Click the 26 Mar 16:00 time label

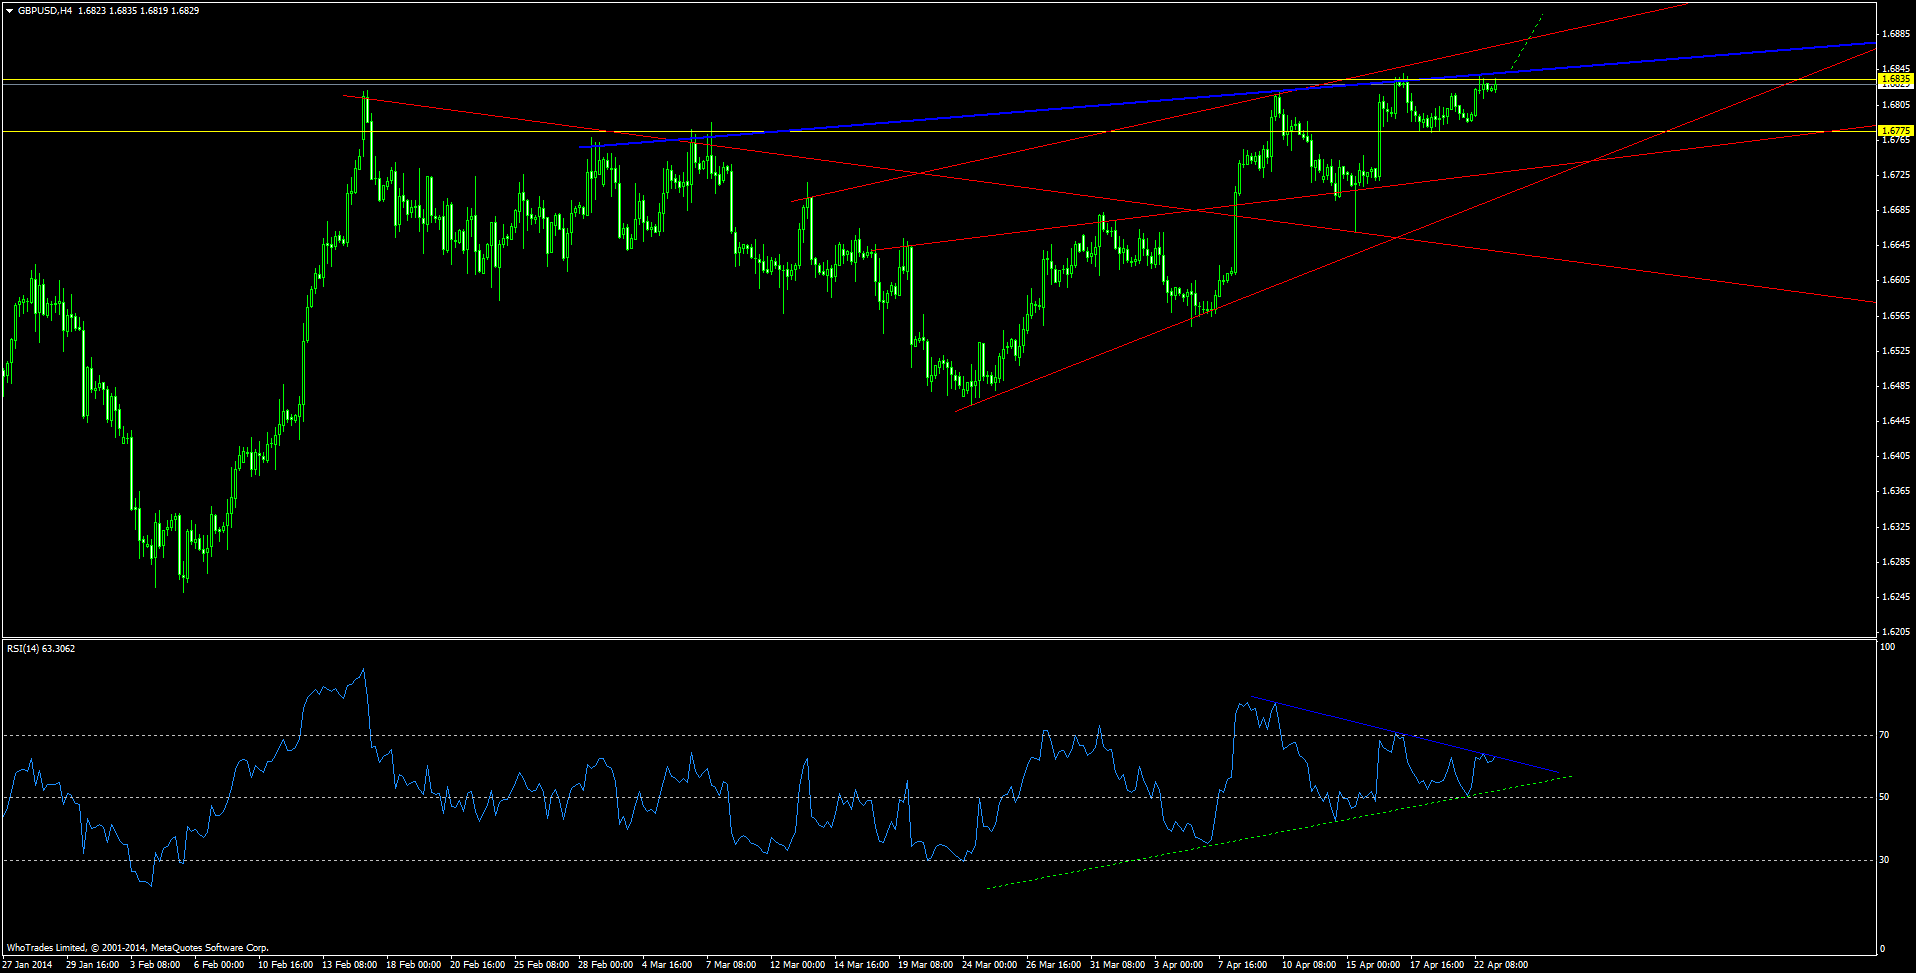(1053, 965)
